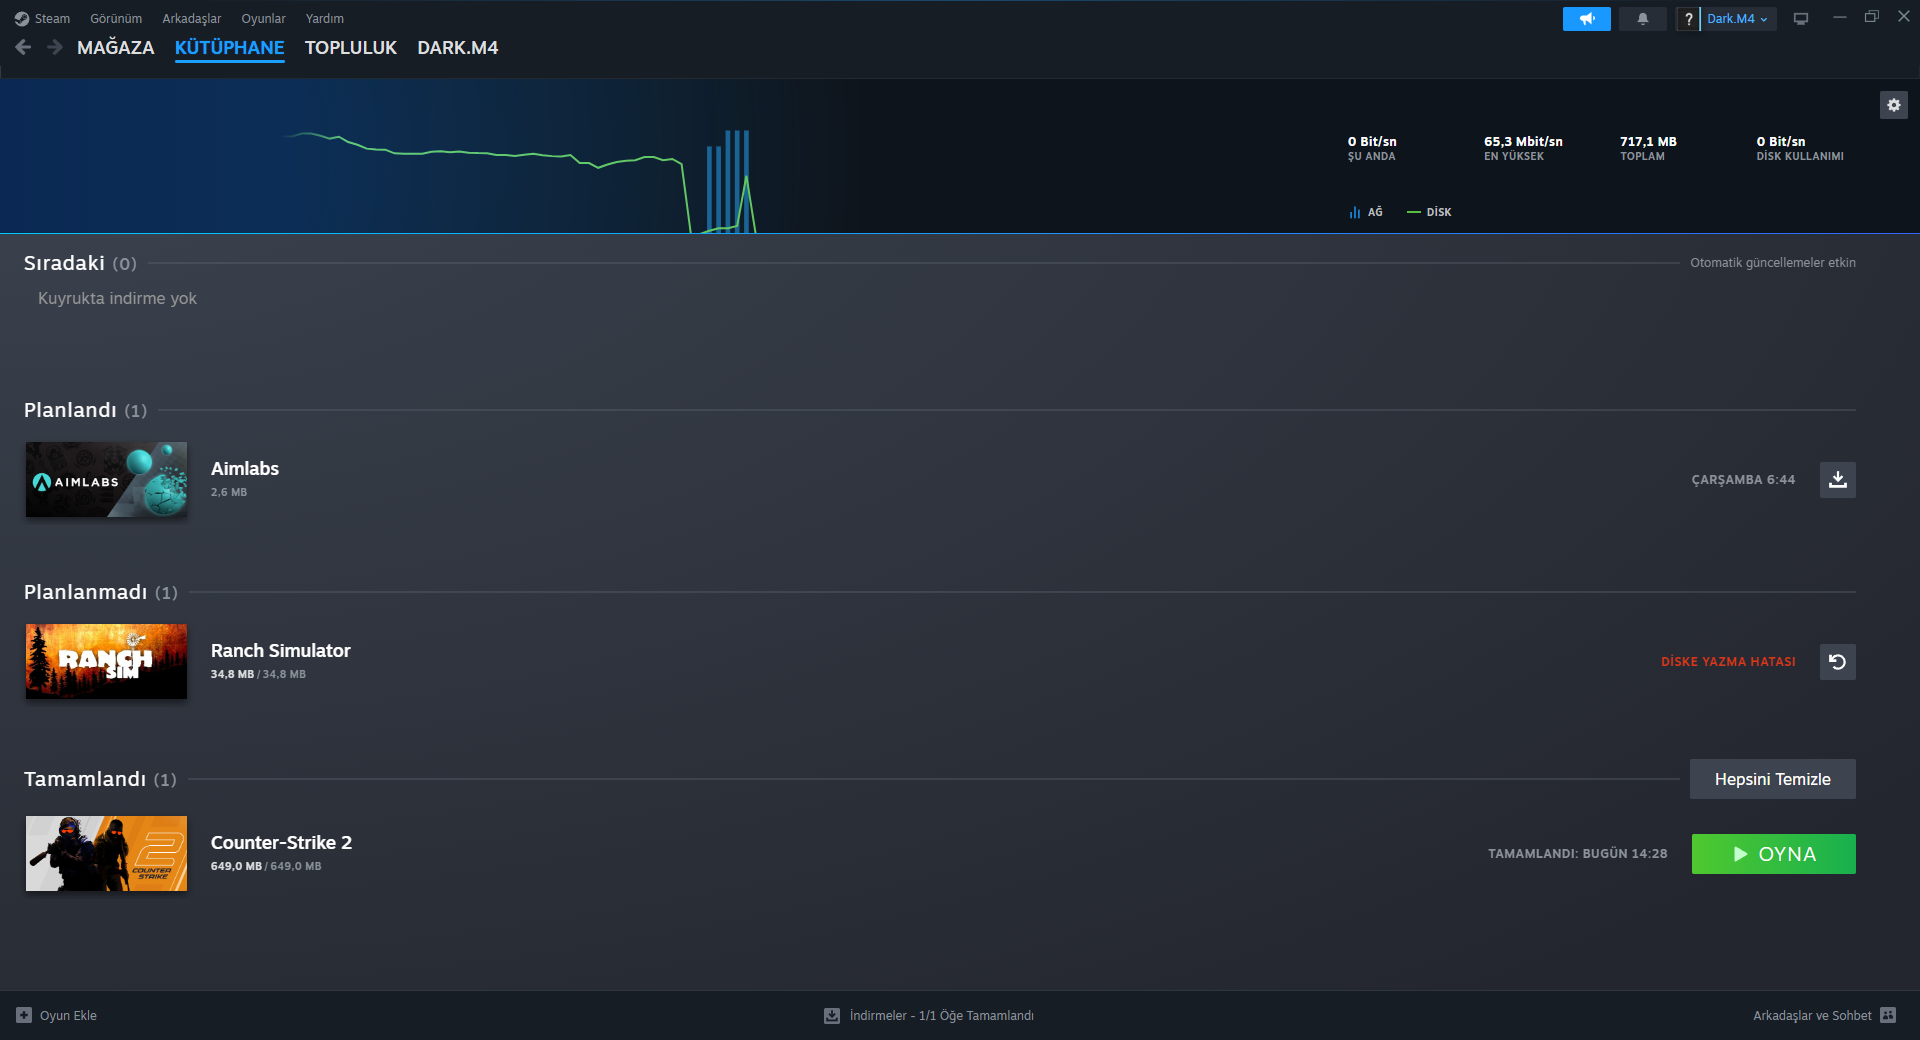The width and height of the screenshot is (1920, 1040).
Task: Click the Planlandı section heading
Action: click(x=70, y=410)
